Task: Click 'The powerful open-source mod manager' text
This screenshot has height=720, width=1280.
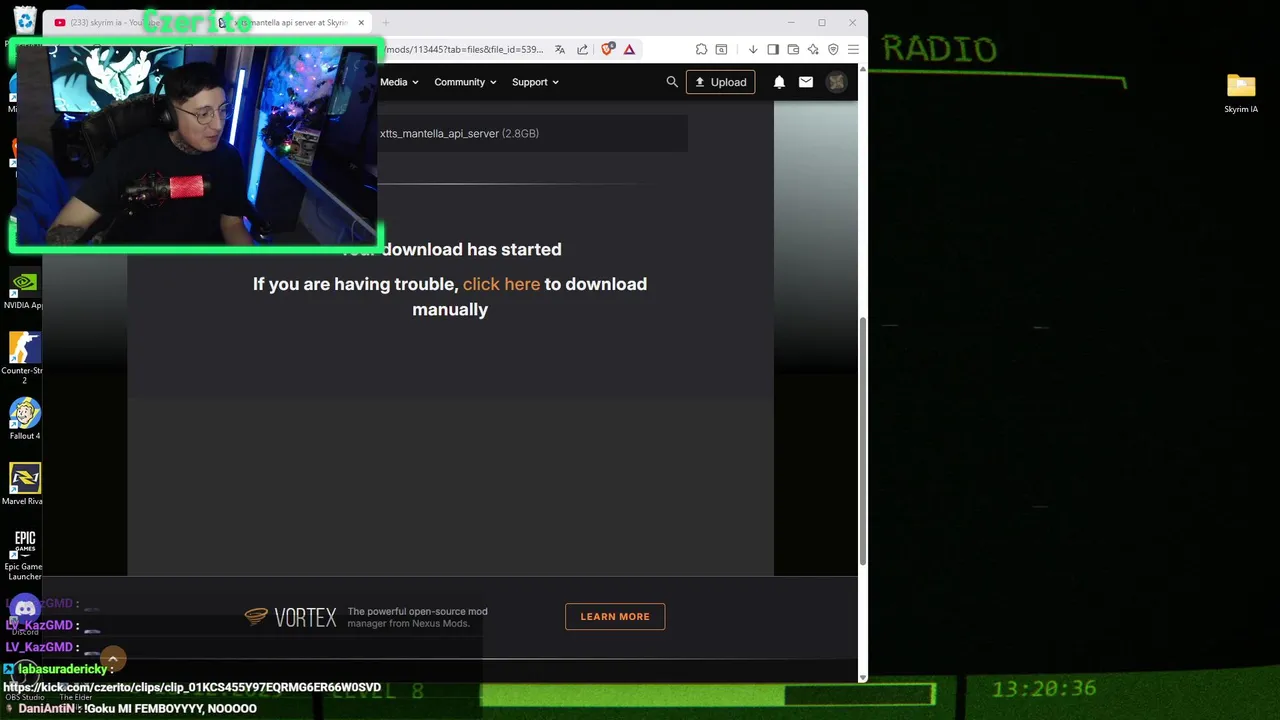Action: [417, 617]
